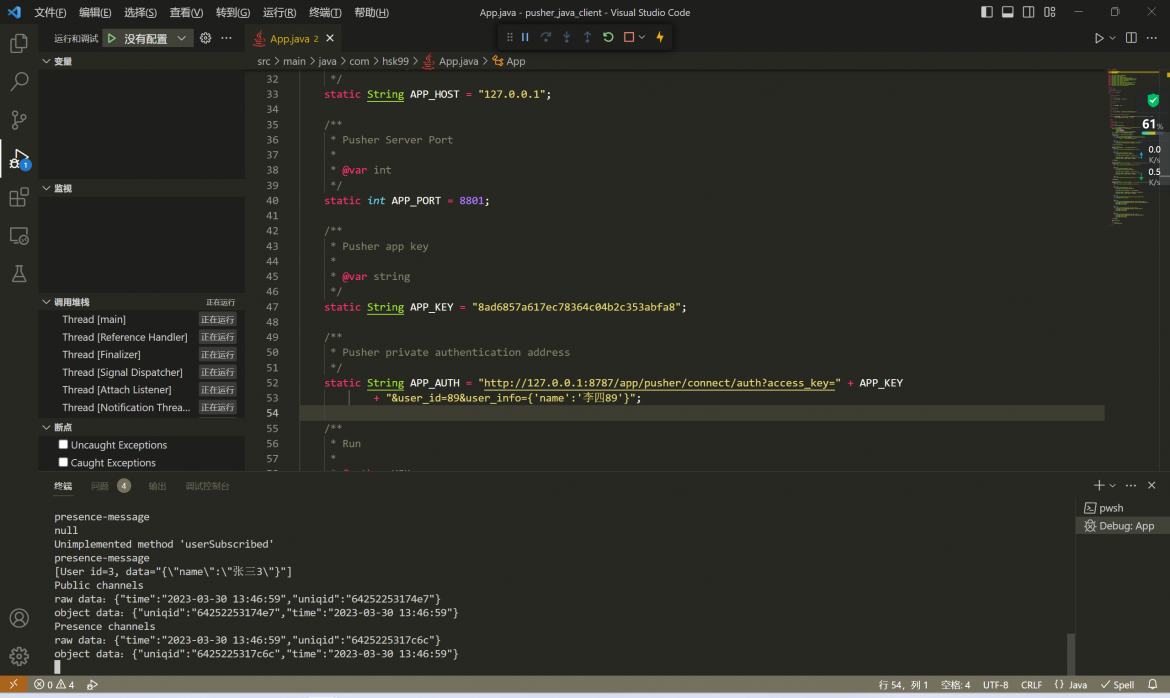The image size is (1170, 698).
Task: Switch to the 输出 panel tab
Action: pos(157,485)
